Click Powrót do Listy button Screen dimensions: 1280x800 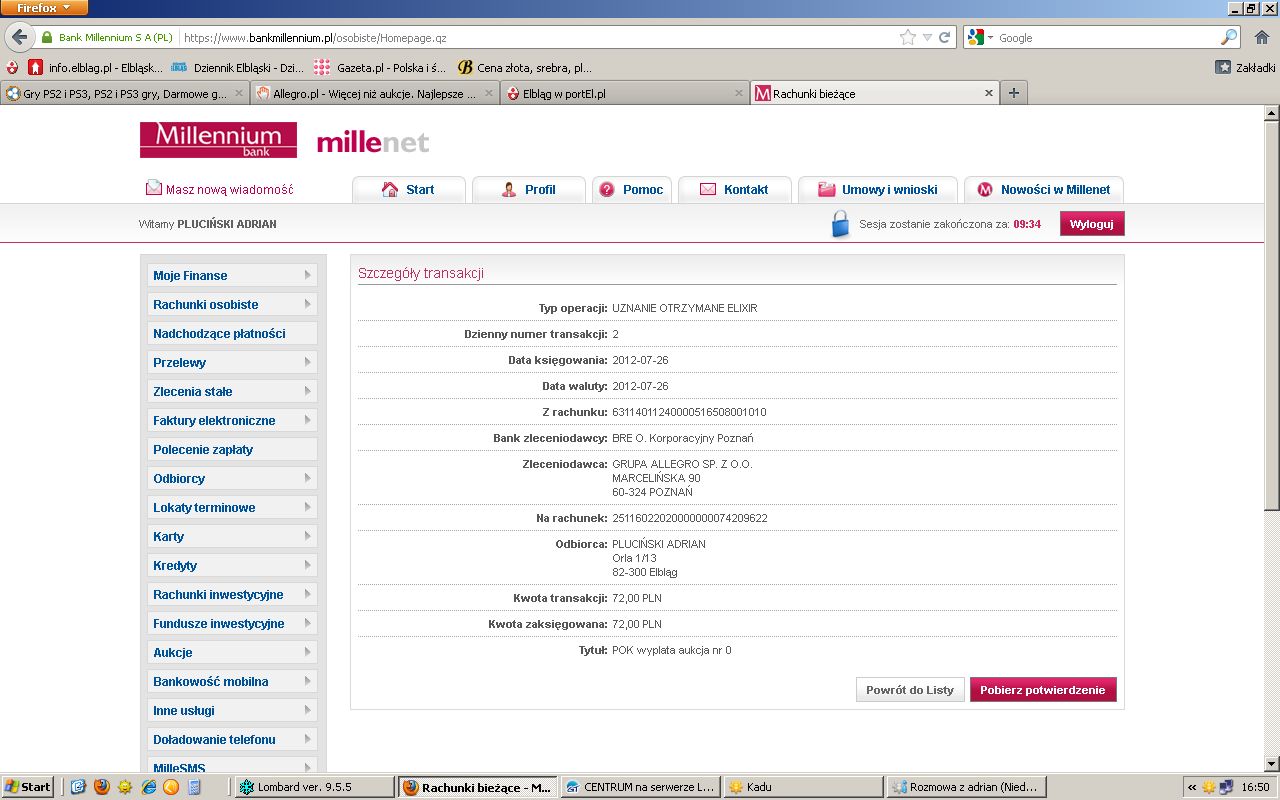pyautogui.click(x=910, y=690)
